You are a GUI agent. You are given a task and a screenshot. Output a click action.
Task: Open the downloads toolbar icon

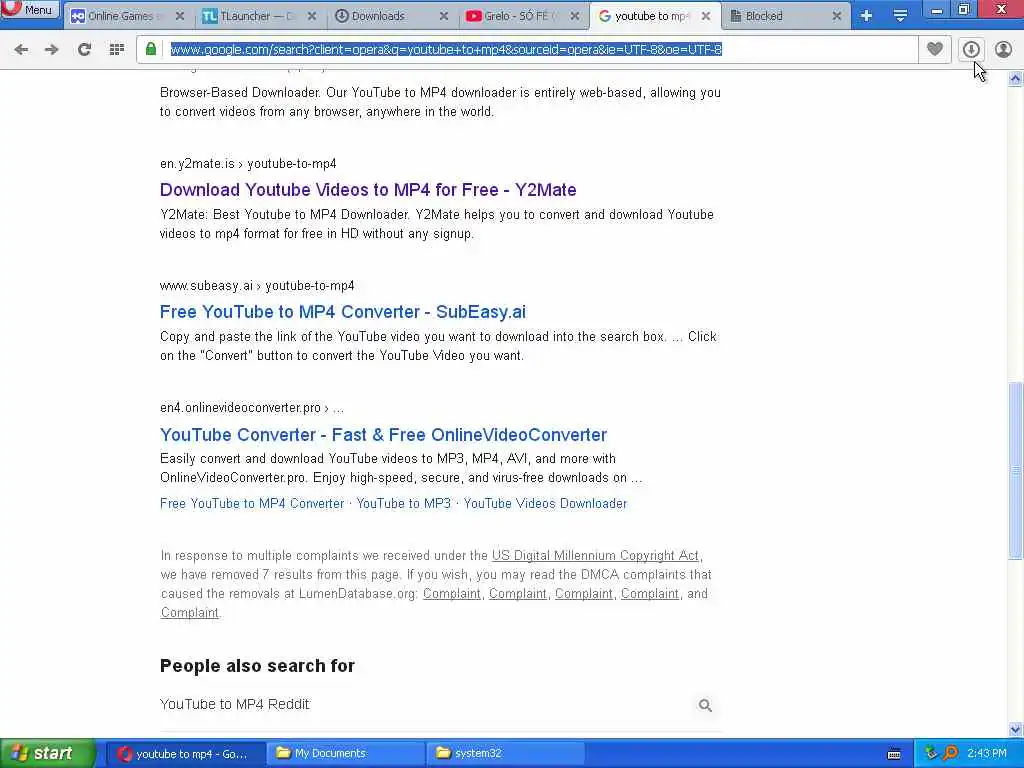971,49
